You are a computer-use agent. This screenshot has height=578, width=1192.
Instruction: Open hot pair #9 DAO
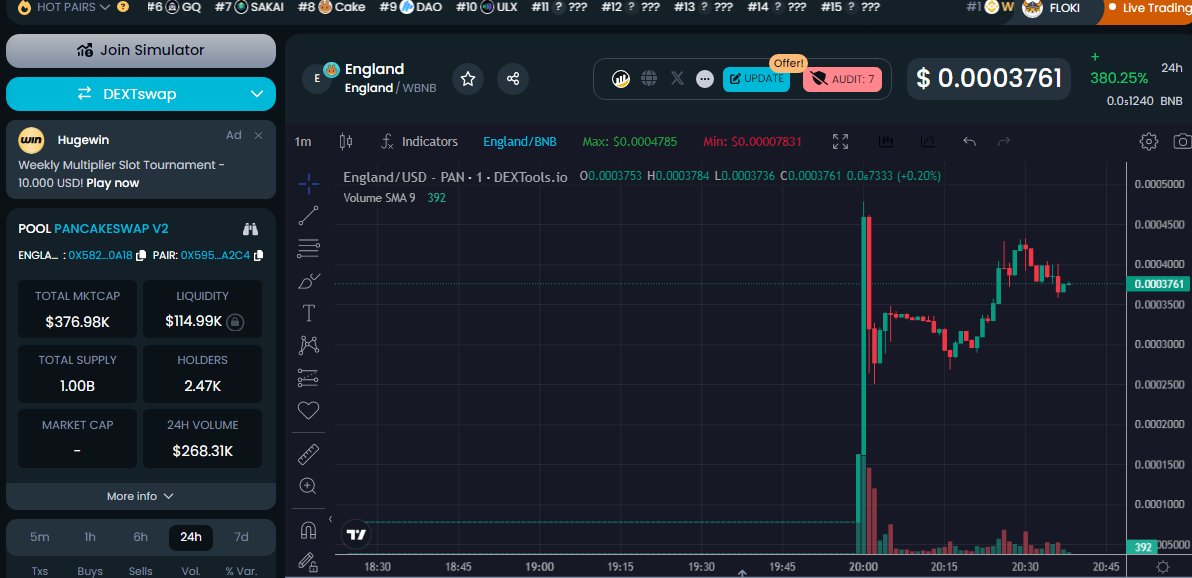pos(411,7)
